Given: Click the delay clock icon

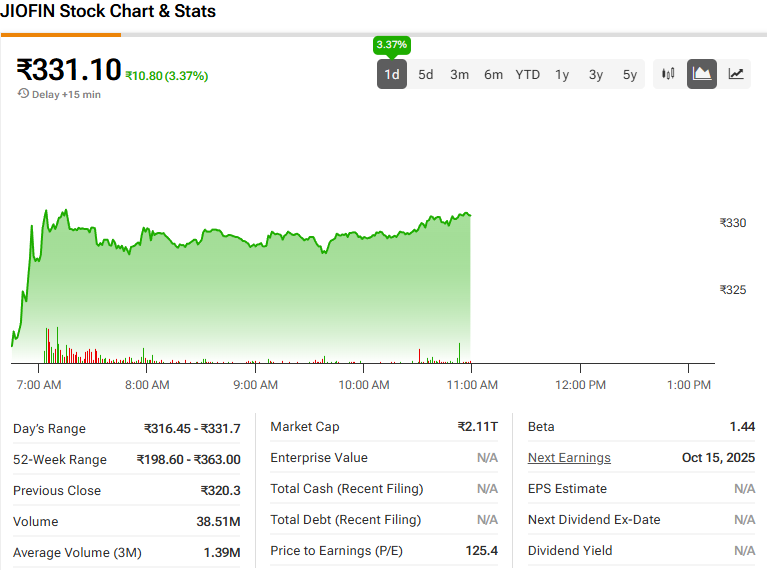Looking at the screenshot, I should coord(23,93).
